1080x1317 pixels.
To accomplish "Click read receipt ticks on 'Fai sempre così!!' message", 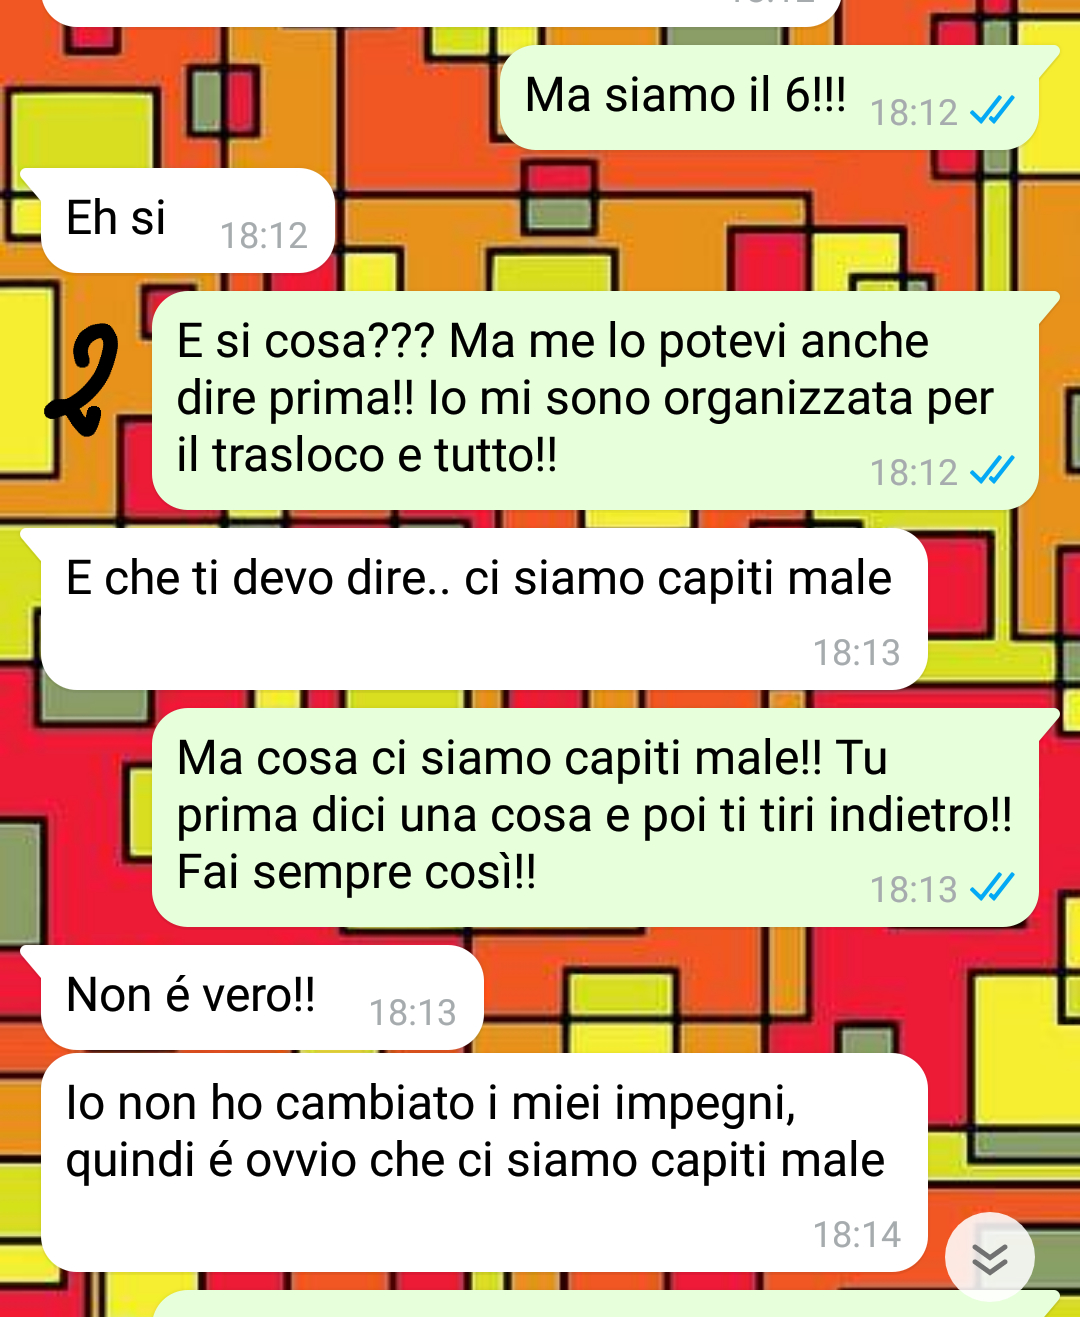I will coord(993,887).
